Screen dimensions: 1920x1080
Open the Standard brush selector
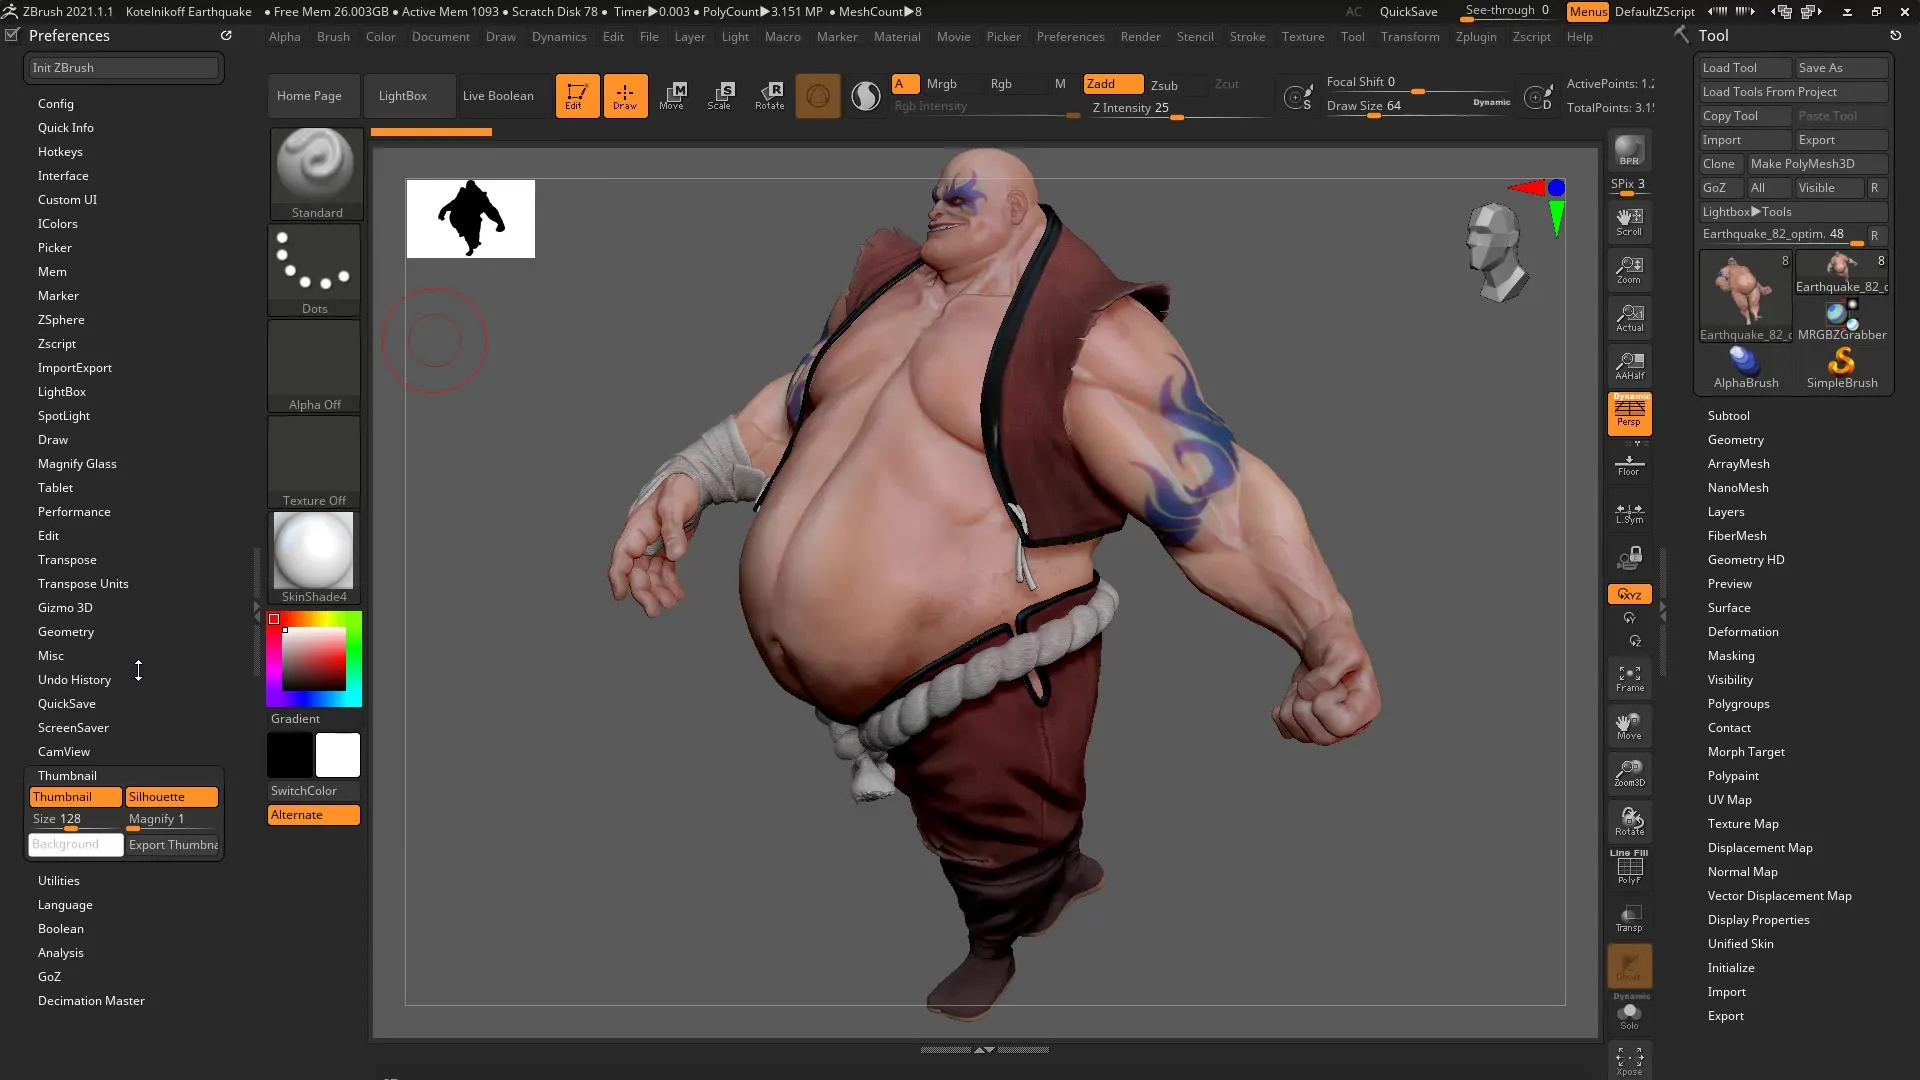pyautogui.click(x=316, y=173)
